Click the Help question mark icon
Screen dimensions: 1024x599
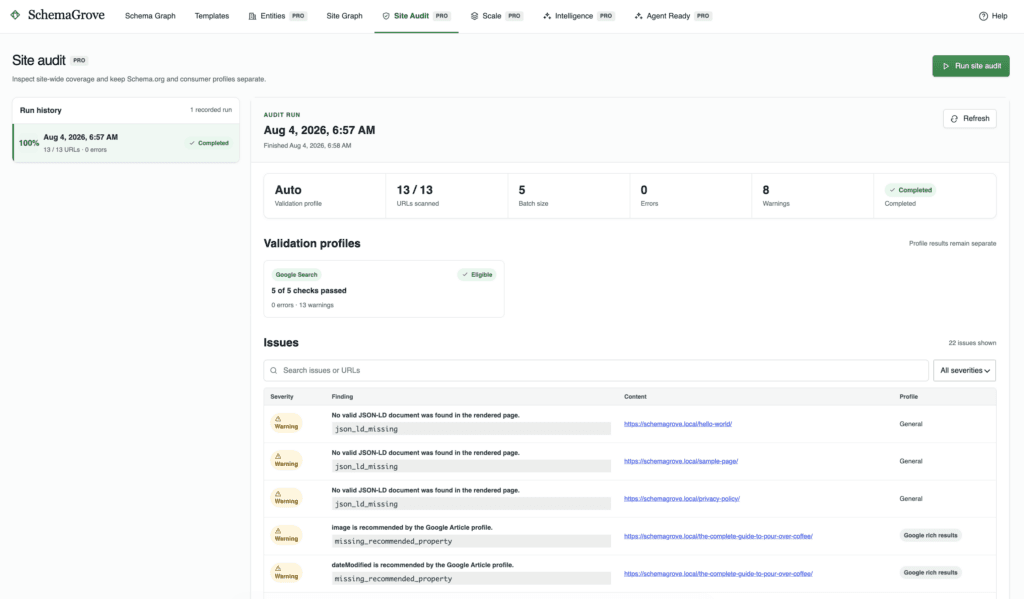[983, 16]
